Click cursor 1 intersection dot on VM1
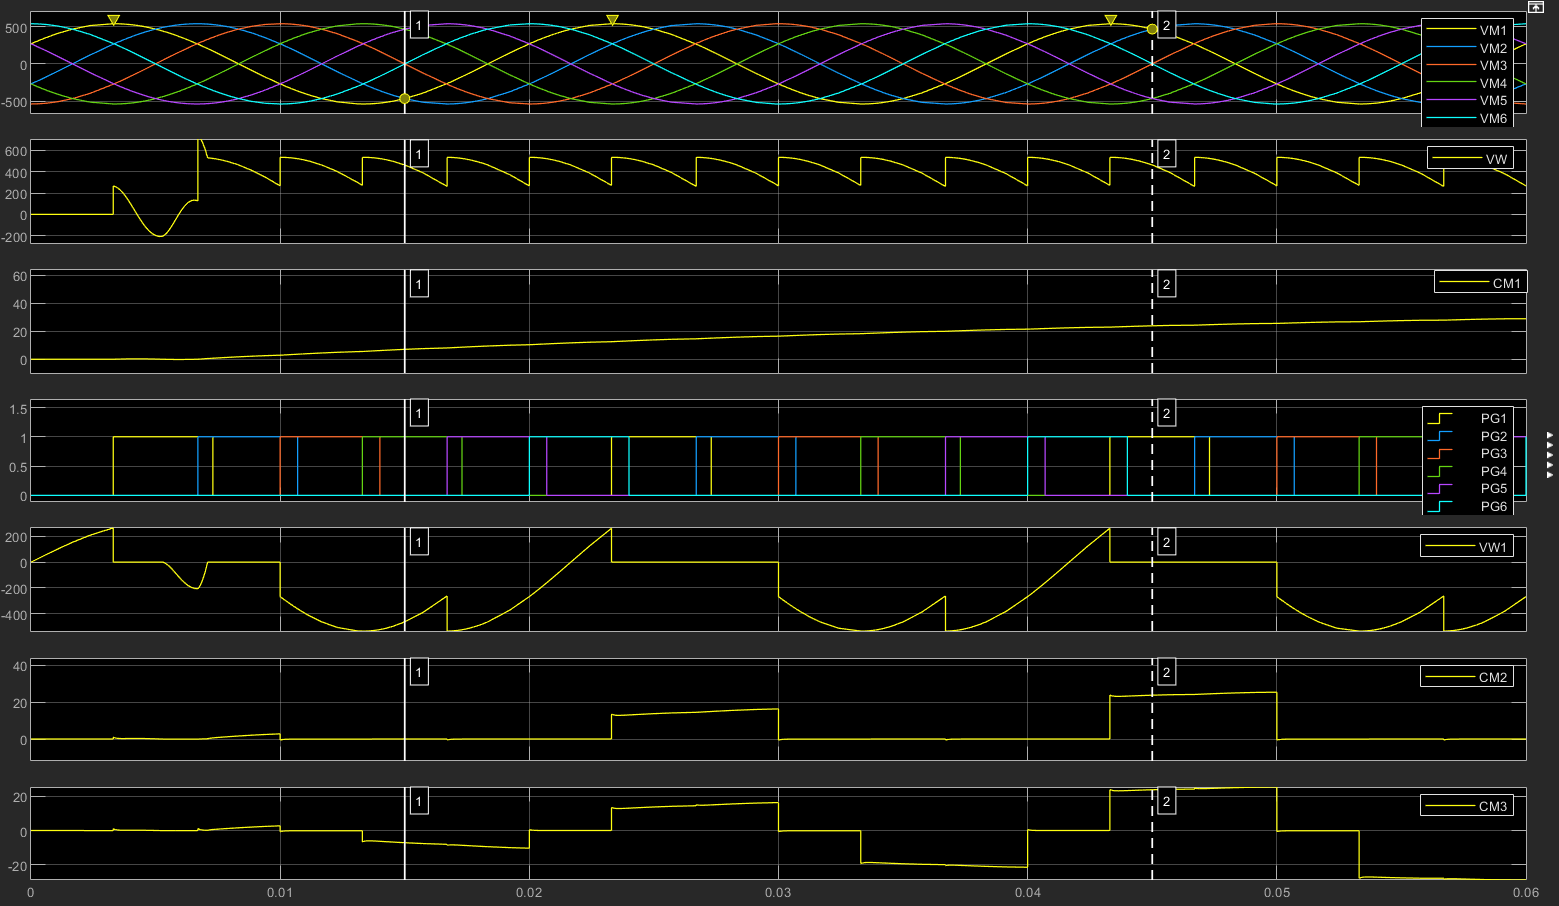 [404, 99]
